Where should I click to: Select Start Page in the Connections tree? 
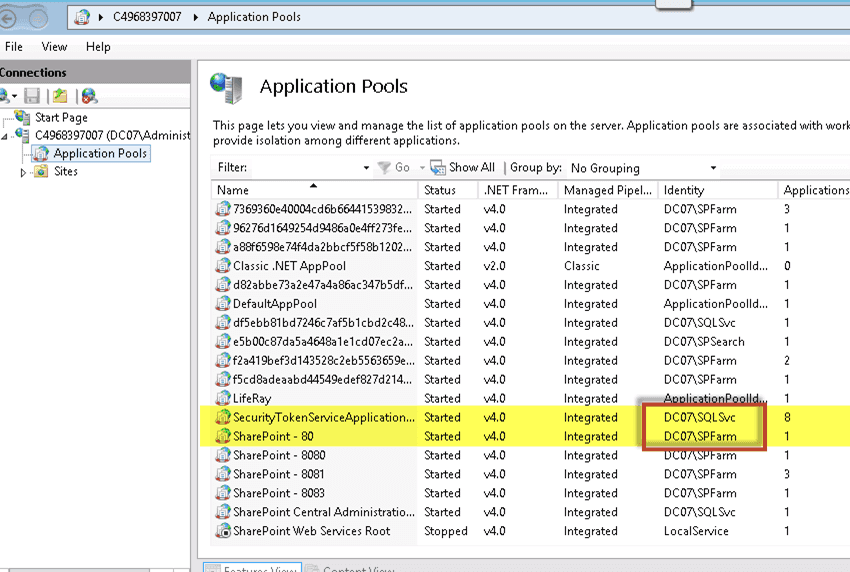click(x=61, y=118)
